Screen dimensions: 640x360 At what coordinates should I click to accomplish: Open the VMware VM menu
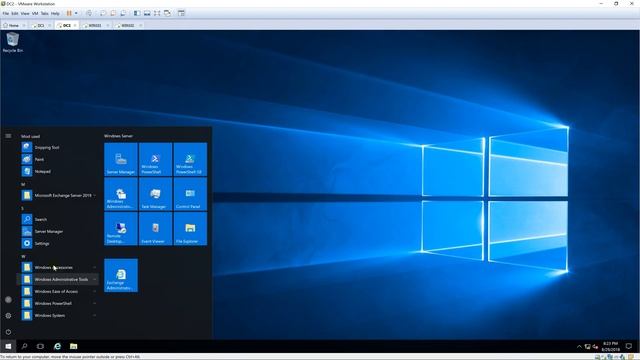coord(35,13)
